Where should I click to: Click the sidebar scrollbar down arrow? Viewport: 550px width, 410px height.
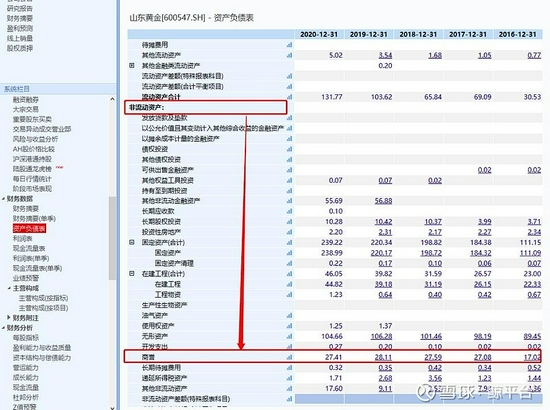coord(112,408)
